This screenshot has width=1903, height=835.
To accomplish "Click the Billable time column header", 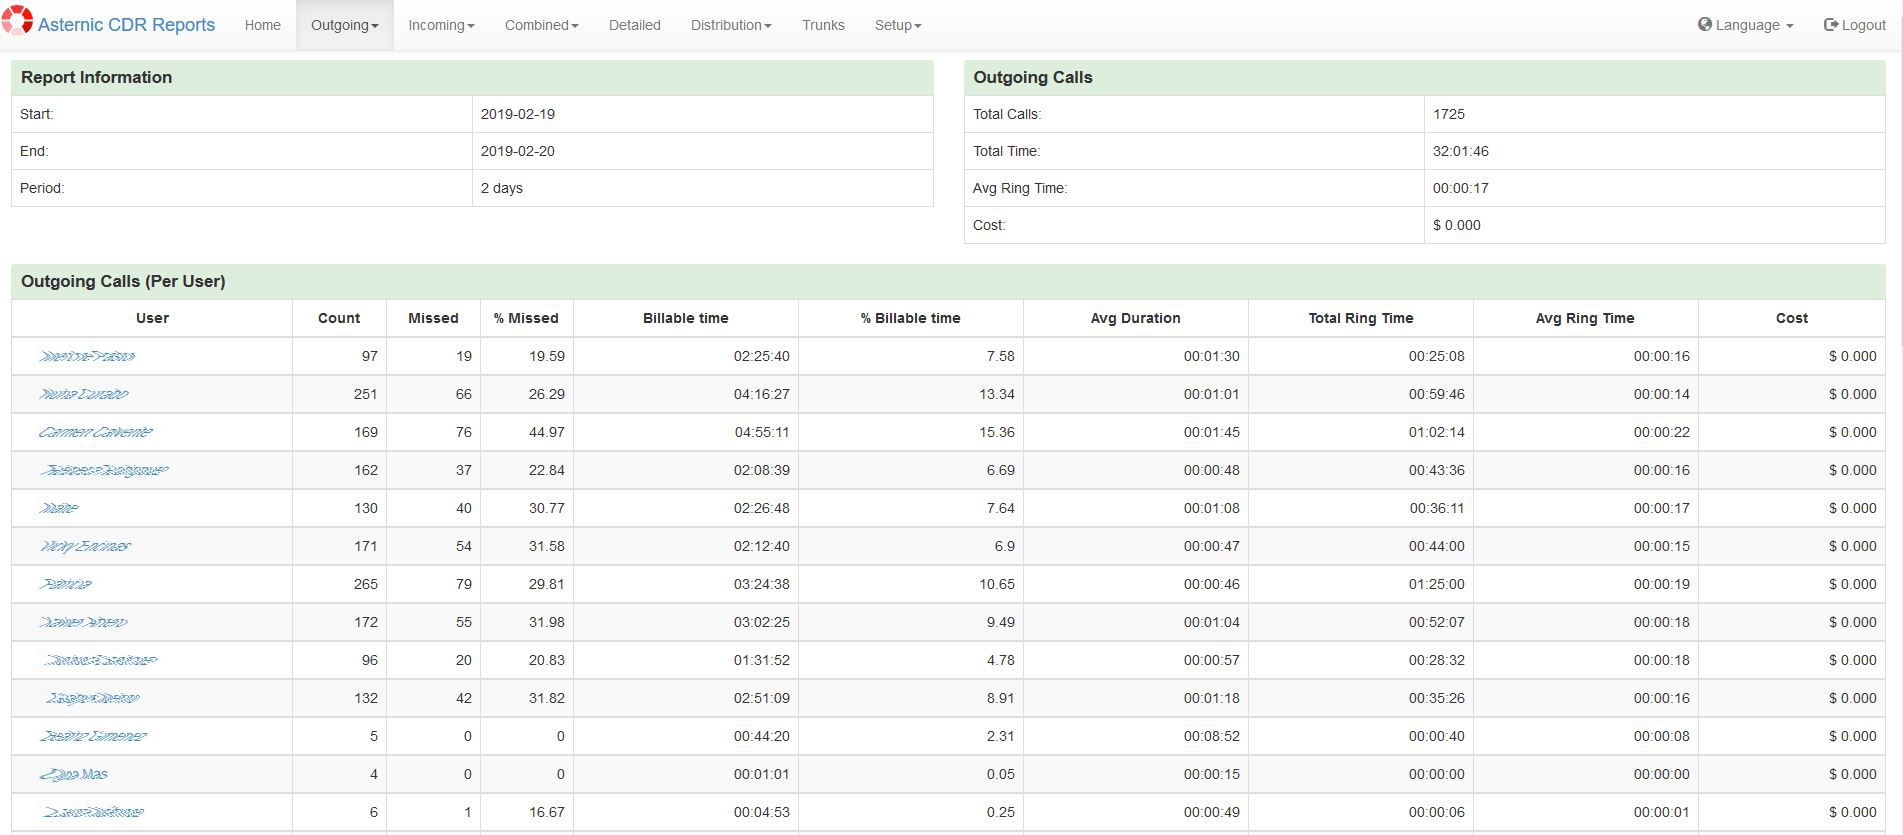I will [x=685, y=318].
